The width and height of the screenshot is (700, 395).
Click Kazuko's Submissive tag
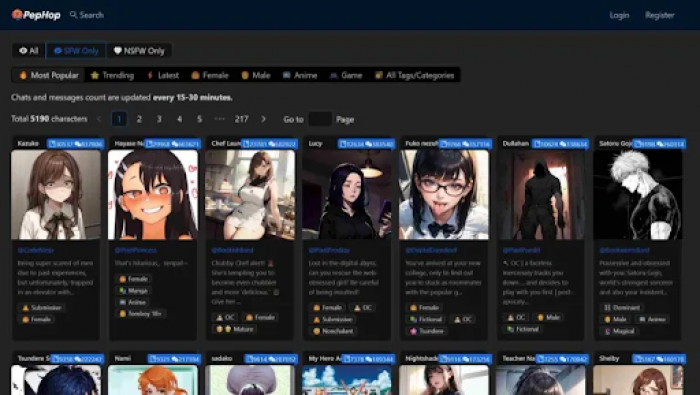(x=42, y=308)
